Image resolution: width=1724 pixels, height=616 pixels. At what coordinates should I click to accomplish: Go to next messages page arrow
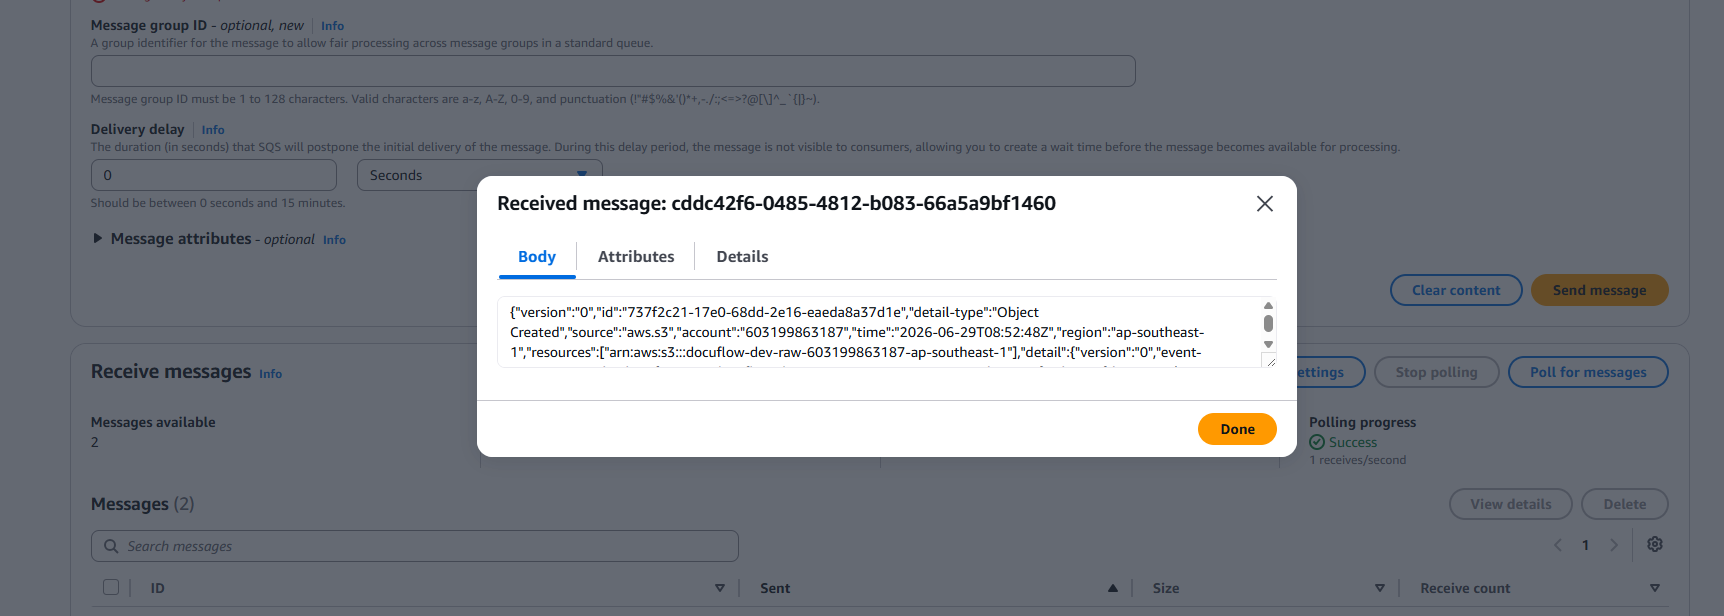[x=1613, y=545]
